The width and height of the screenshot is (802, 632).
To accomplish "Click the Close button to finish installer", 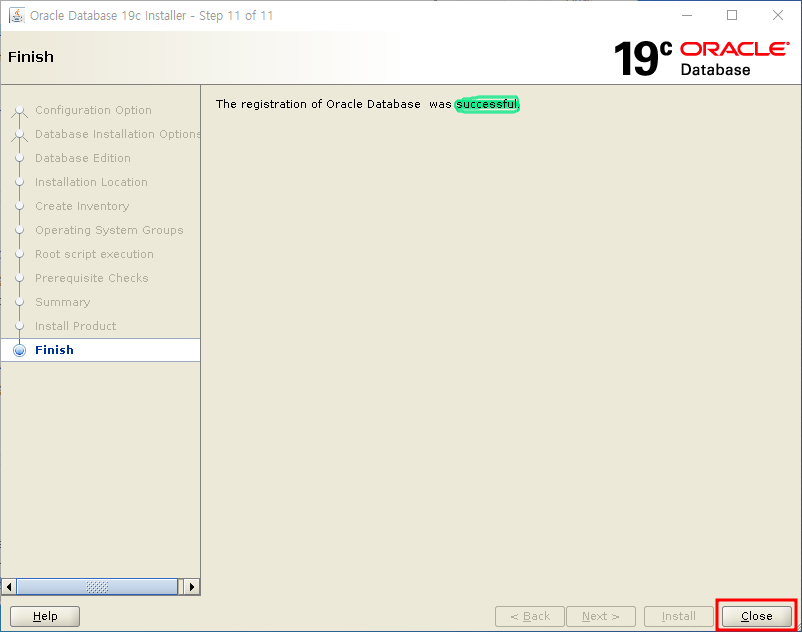I will pos(756,616).
